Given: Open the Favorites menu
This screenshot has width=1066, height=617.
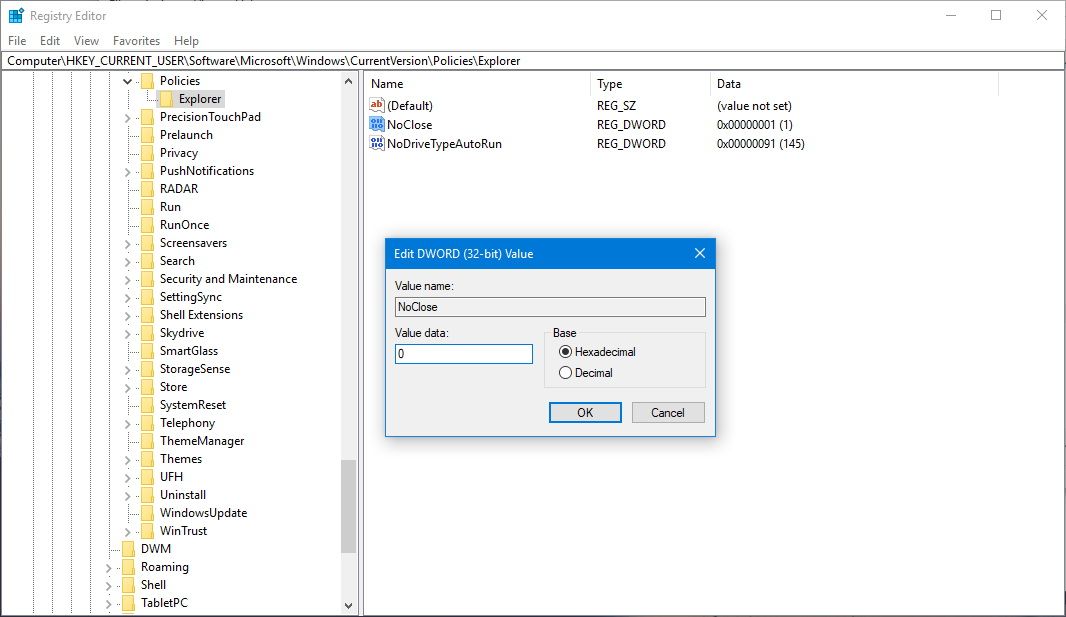Looking at the screenshot, I should (x=136, y=40).
